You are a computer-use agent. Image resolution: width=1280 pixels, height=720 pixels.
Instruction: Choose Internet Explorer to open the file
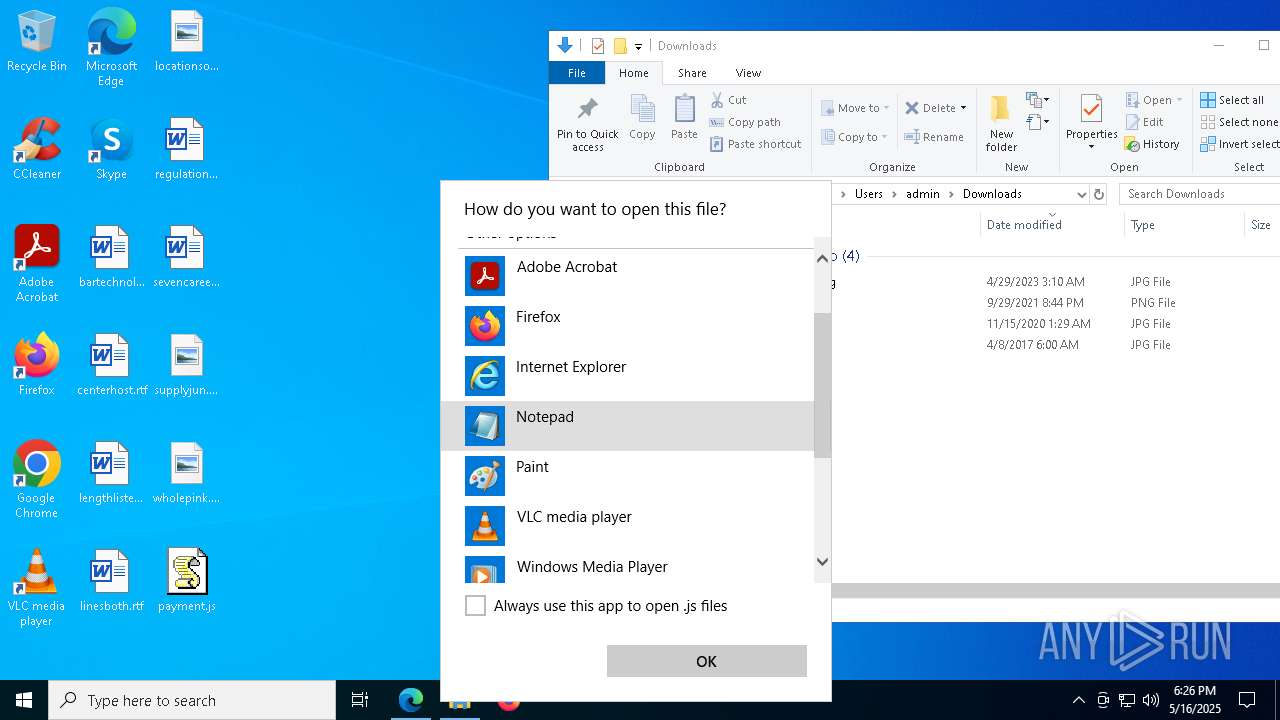click(x=627, y=376)
